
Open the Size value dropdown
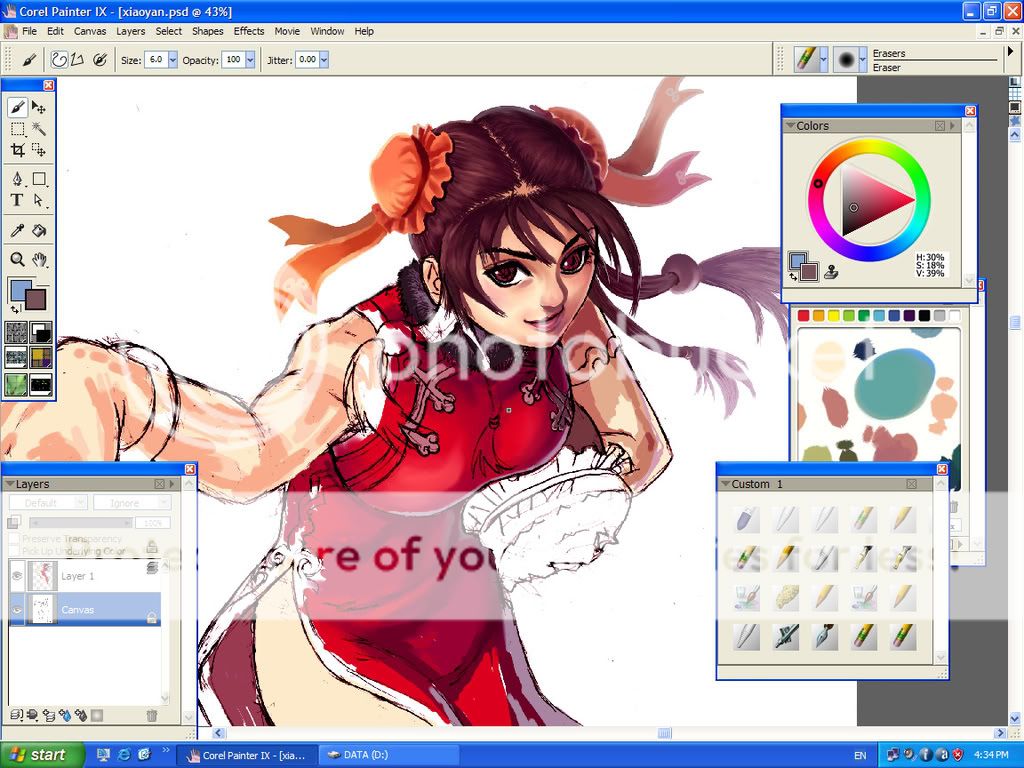[172, 60]
